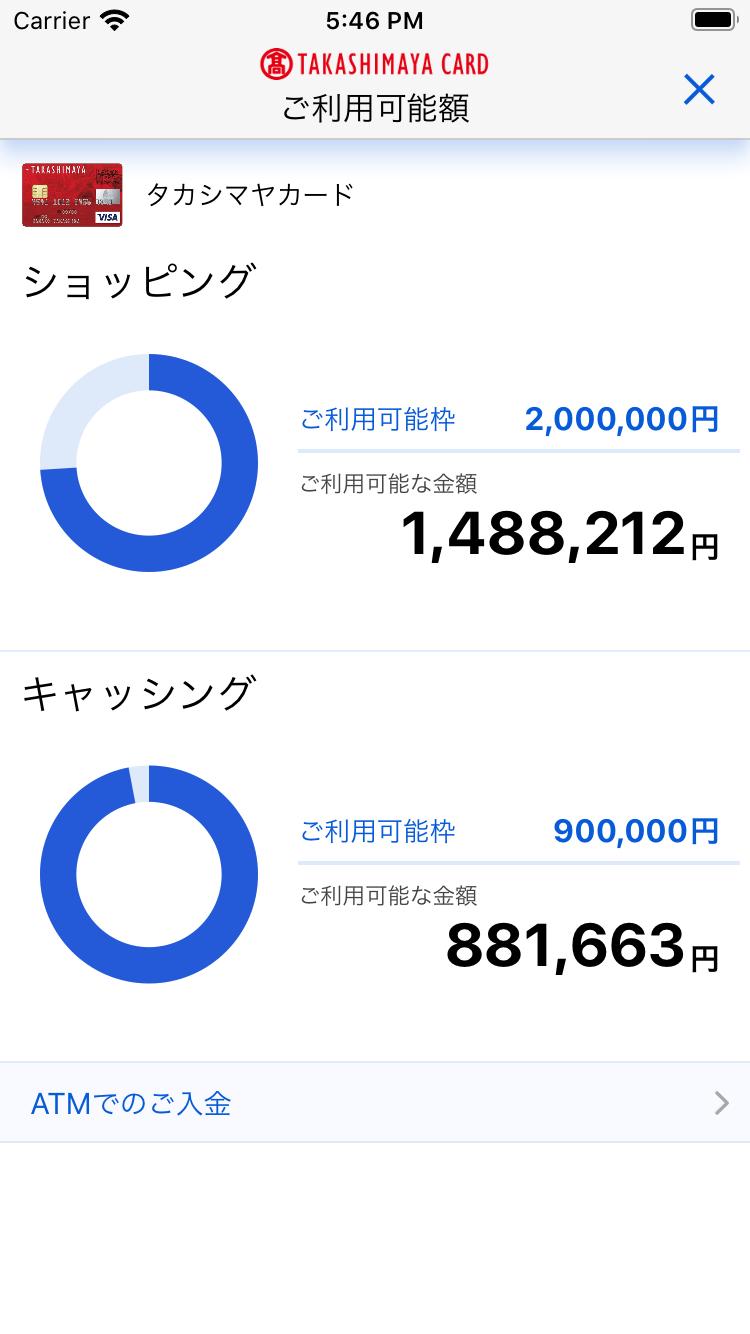This screenshot has width=750, height=1334.
Task: Tap the TAKASHIMAYA CARD header text
Action: point(392,65)
